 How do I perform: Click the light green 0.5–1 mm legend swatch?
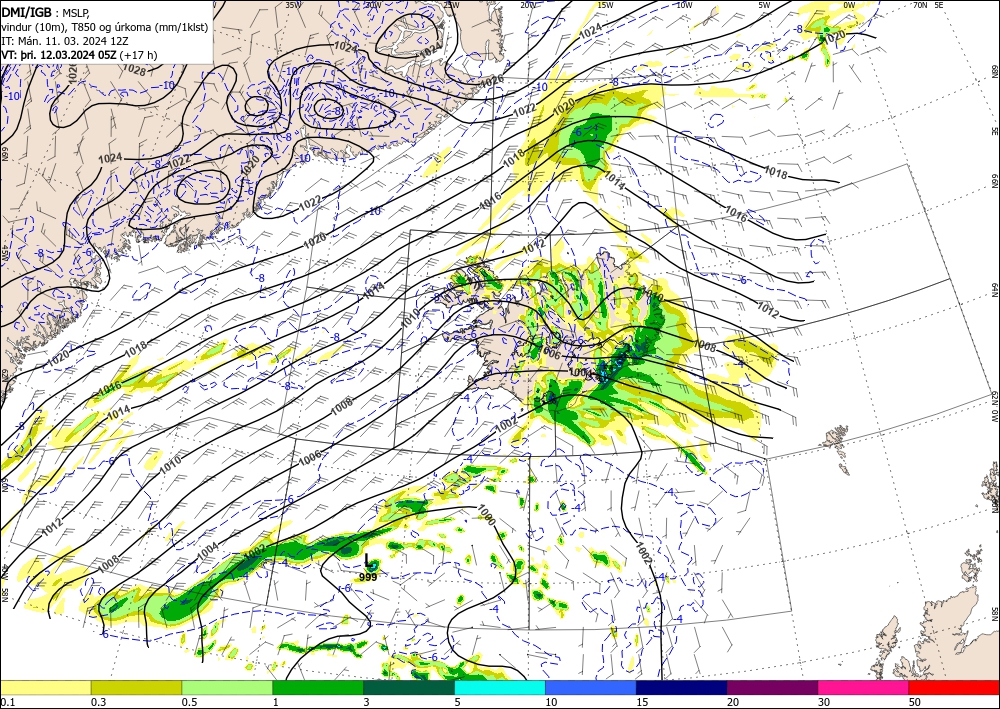click(x=227, y=687)
